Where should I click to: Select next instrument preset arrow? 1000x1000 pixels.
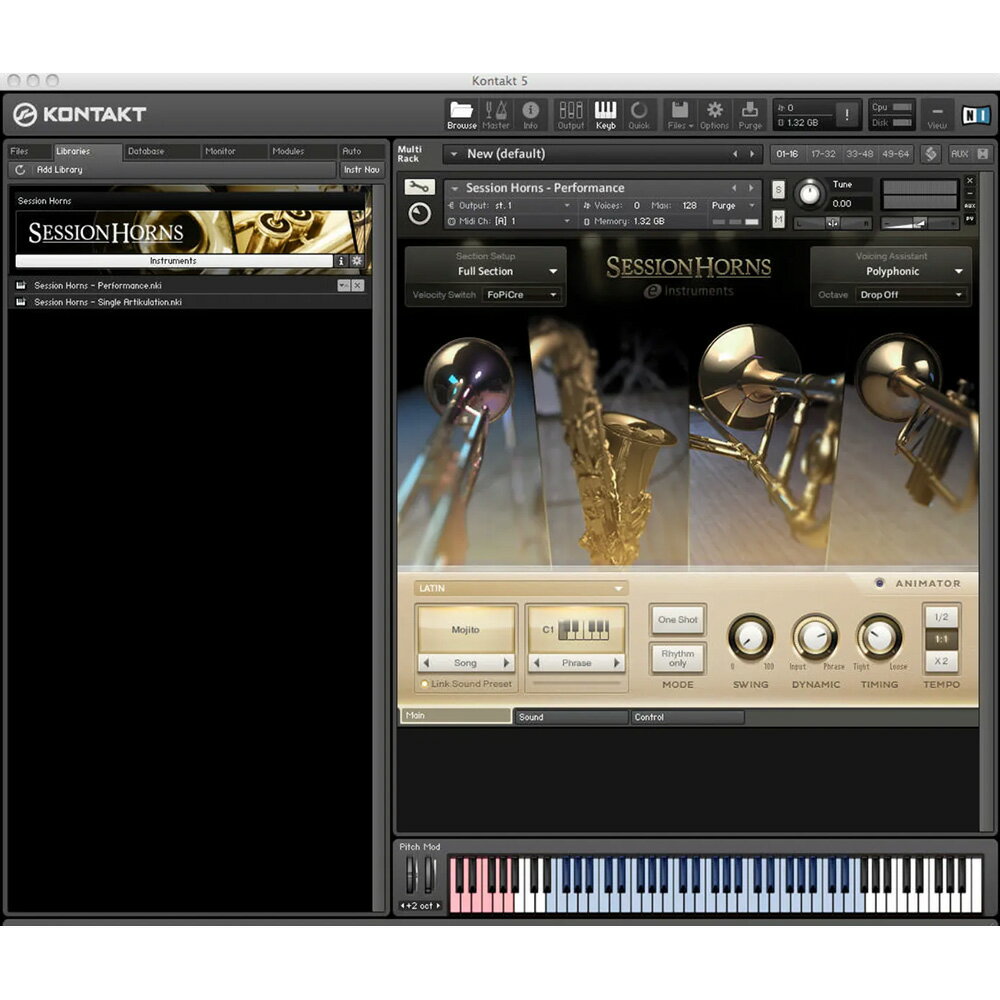(x=751, y=188)
